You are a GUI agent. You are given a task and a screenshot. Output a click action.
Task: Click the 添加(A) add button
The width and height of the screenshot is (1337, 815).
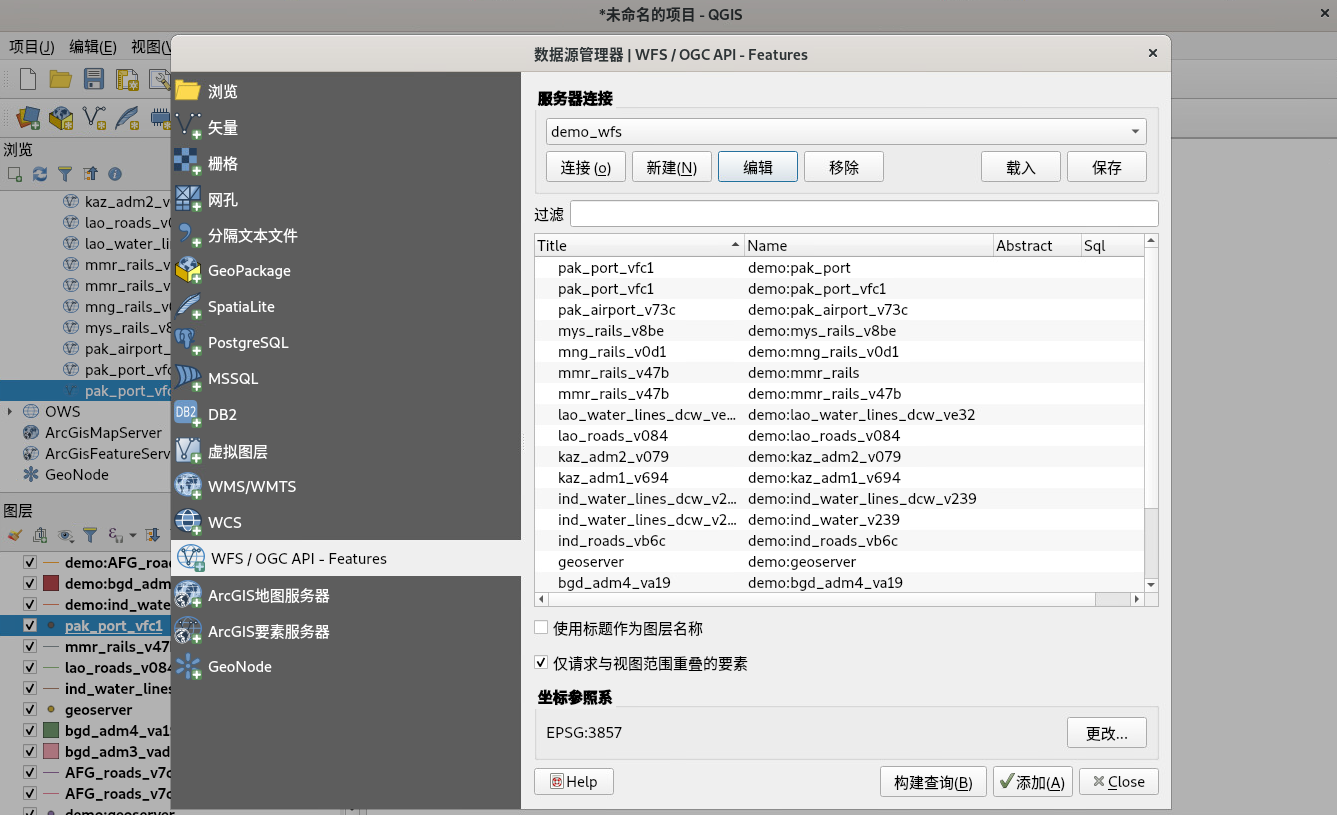1033,782
